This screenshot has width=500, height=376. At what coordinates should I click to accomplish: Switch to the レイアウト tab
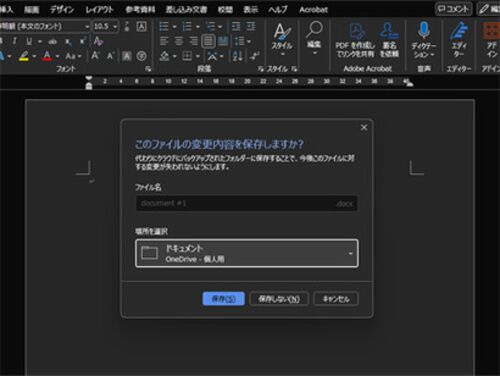point(99,10)
